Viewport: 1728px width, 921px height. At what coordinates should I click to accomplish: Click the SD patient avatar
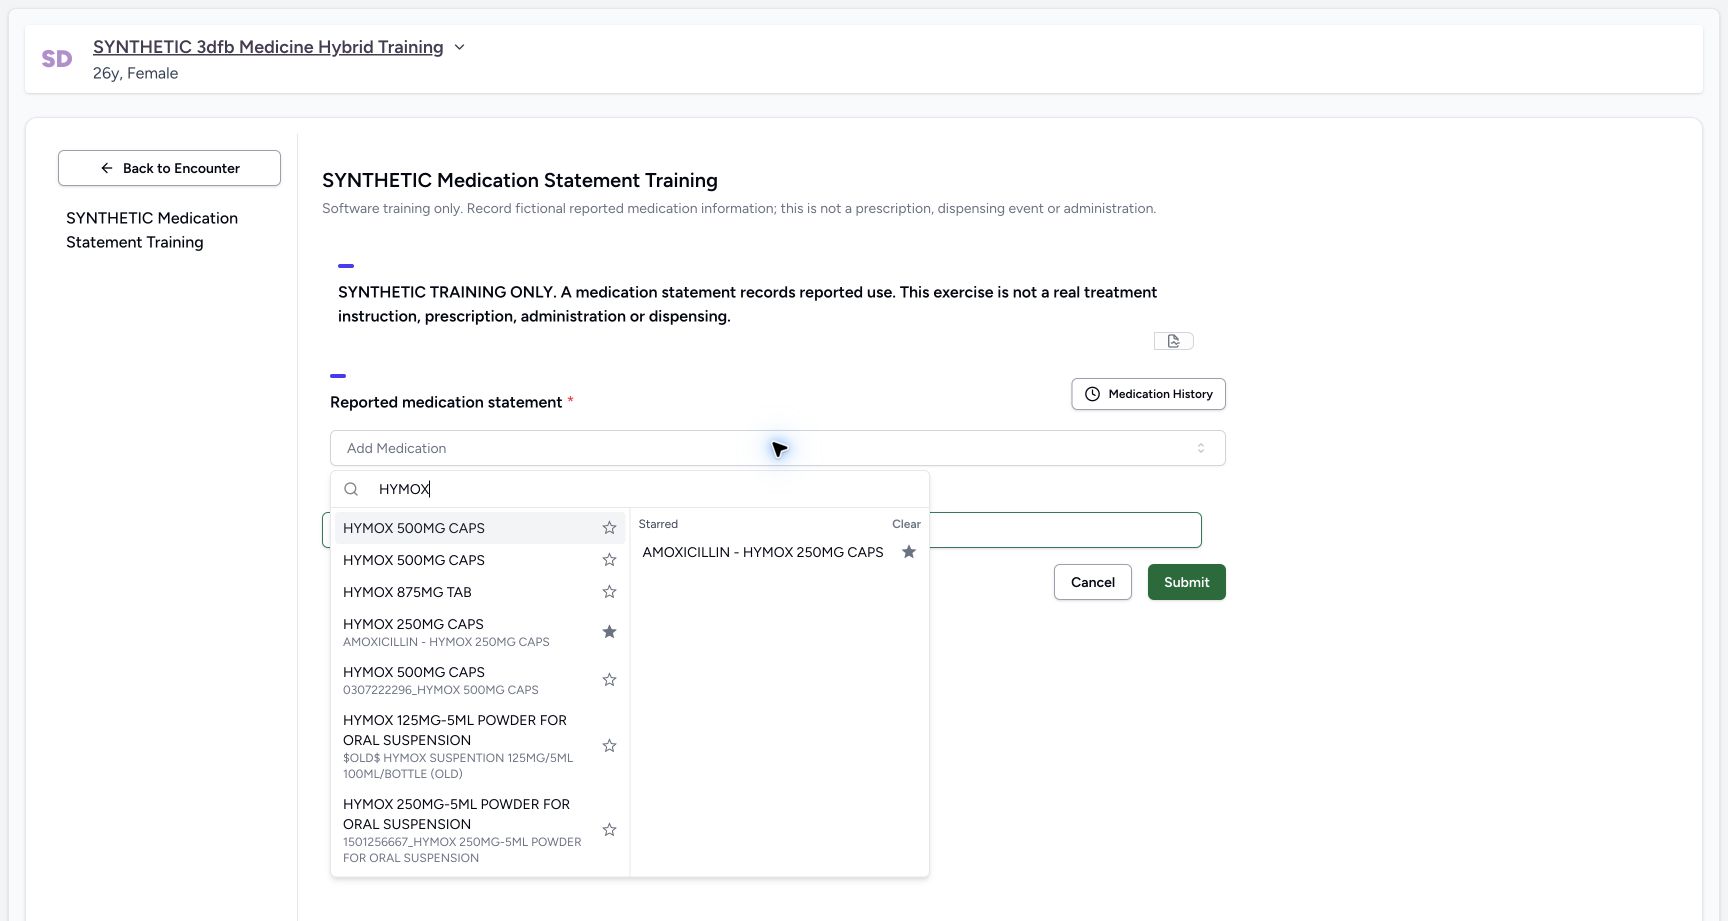point(57,59)
